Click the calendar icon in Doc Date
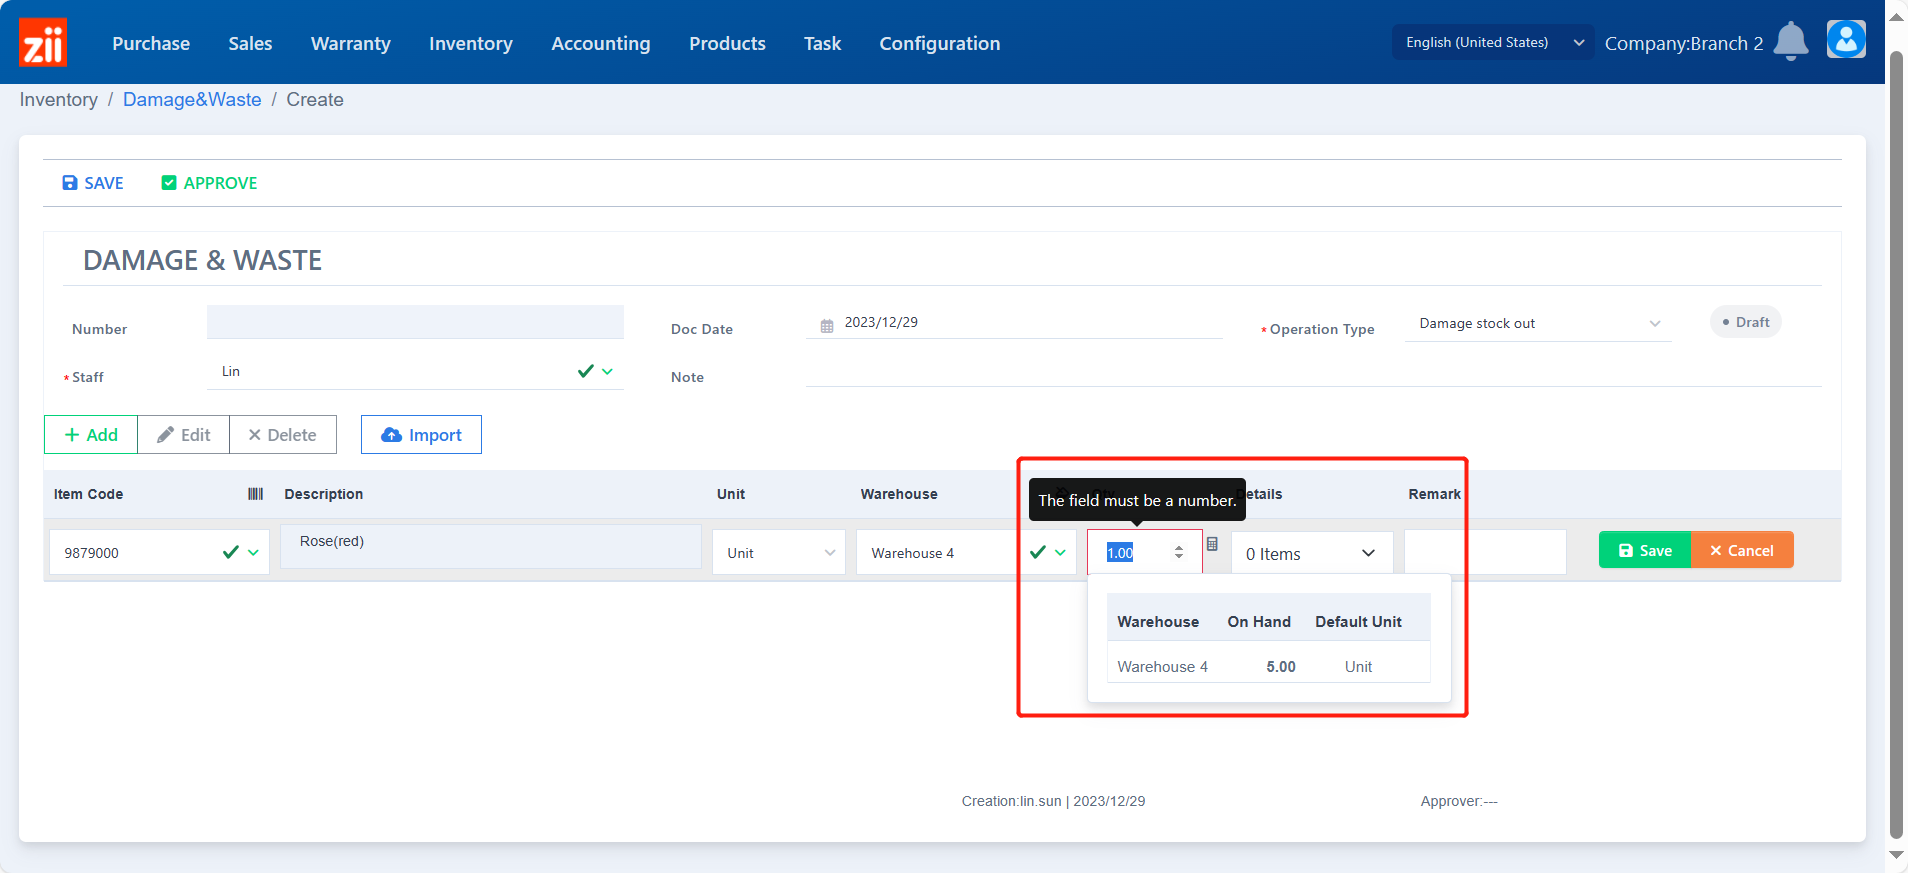This screenshot has width=1908, height=873. pyautogui.click(x=827, y=326)
